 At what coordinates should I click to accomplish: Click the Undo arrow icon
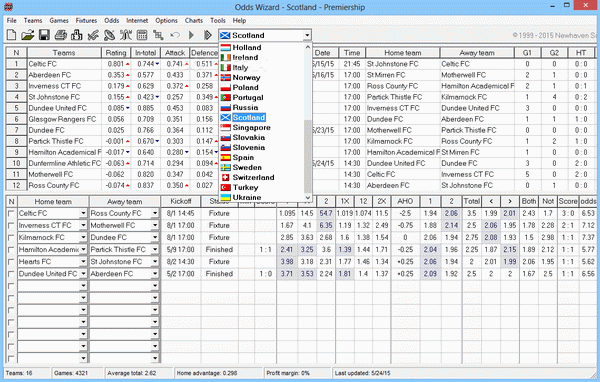click(175, 35)
